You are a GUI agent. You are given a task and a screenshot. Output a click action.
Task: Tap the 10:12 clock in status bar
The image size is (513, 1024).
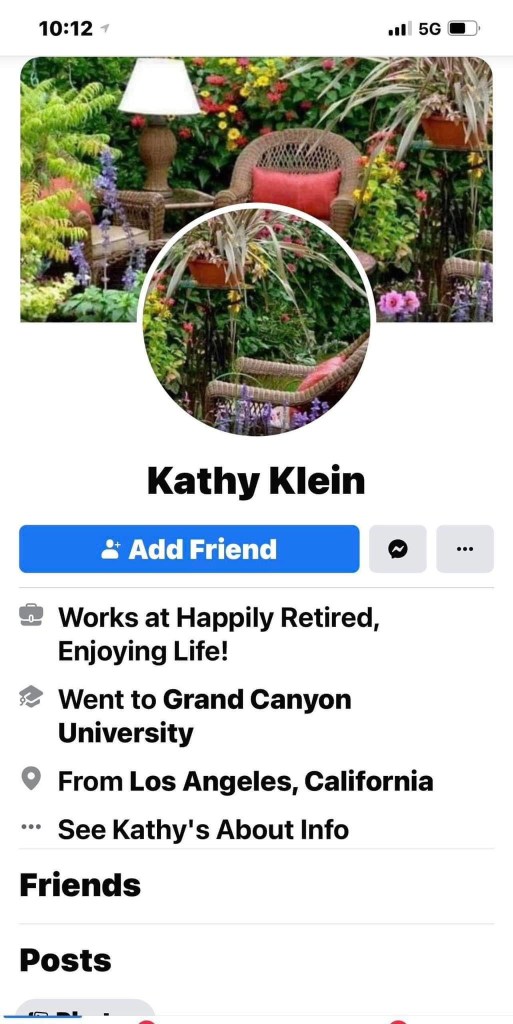(66, 29)
